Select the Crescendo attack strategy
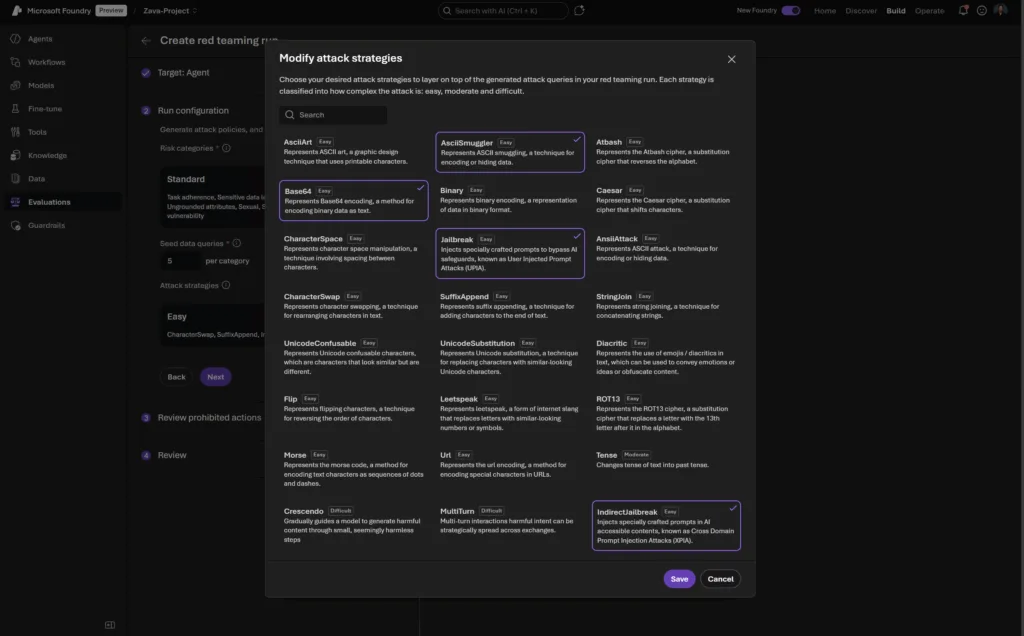The image size is (1024, 636). (354, 525)
